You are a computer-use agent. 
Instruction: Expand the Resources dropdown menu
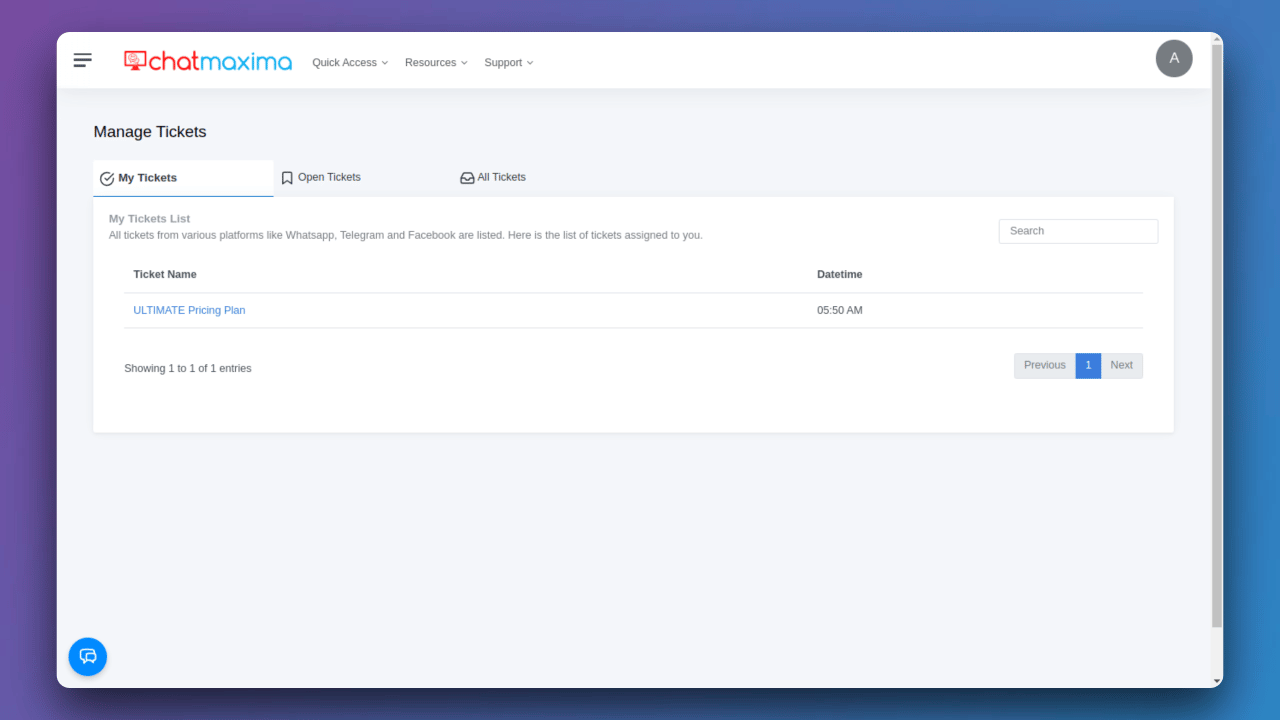click(x=436, y=62)
